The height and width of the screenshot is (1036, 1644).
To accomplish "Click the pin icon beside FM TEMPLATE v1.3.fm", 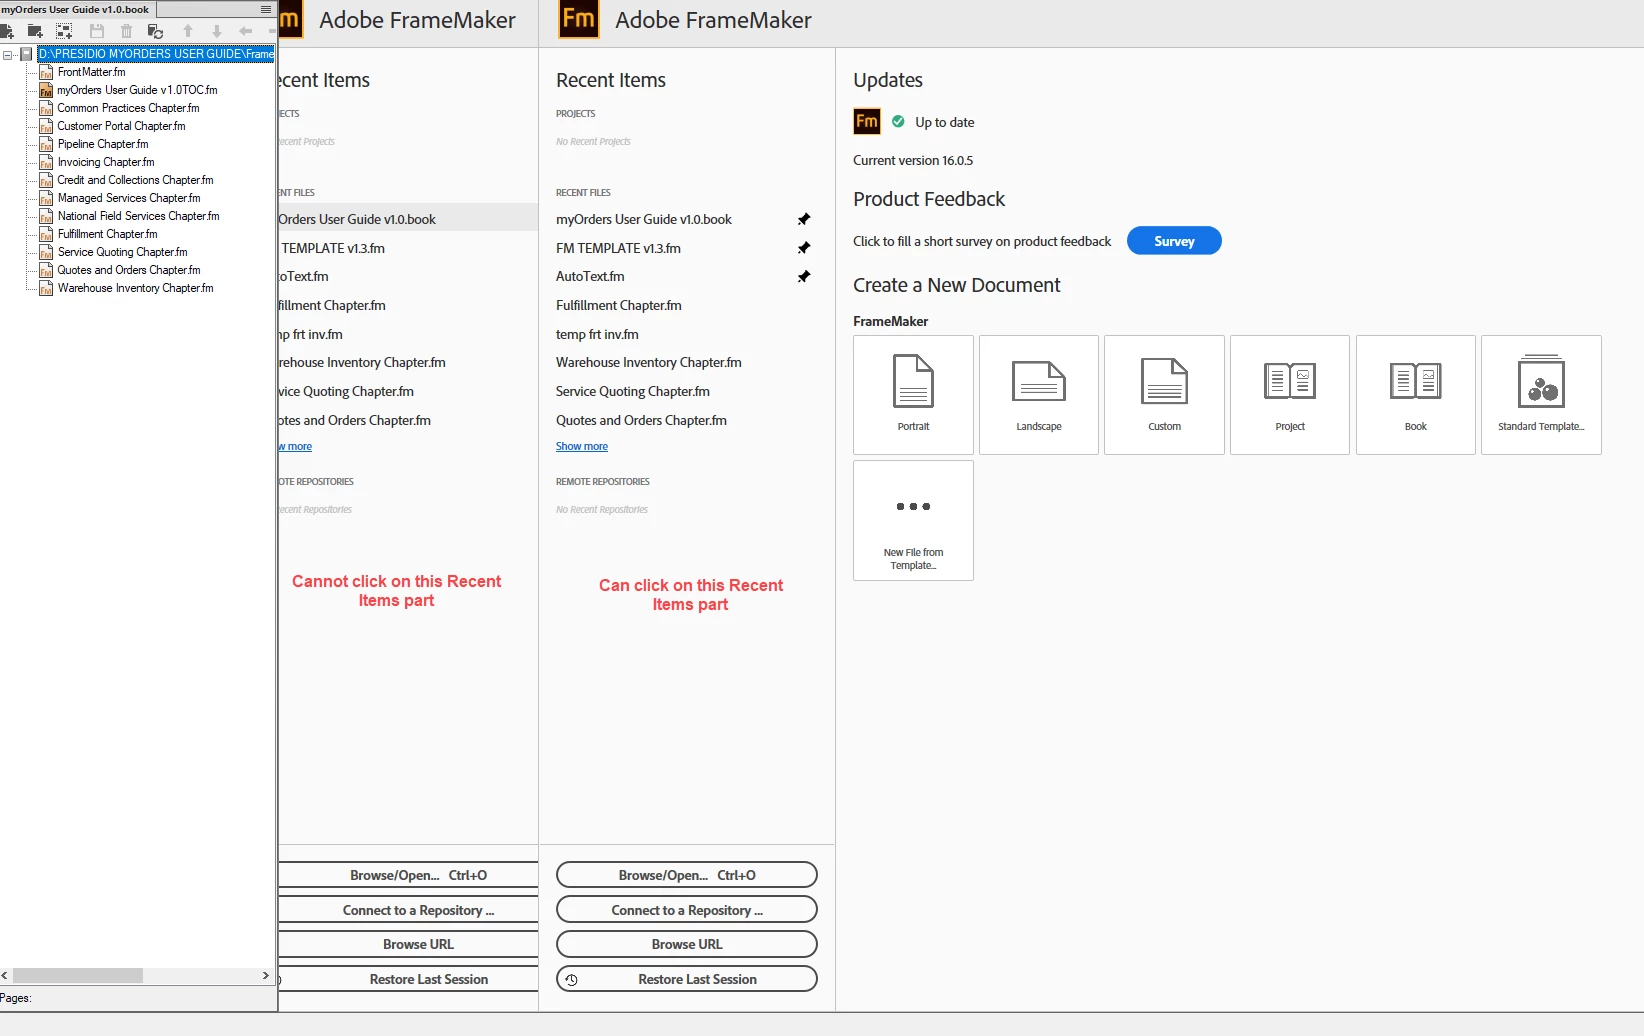I will tap(803, 248).
